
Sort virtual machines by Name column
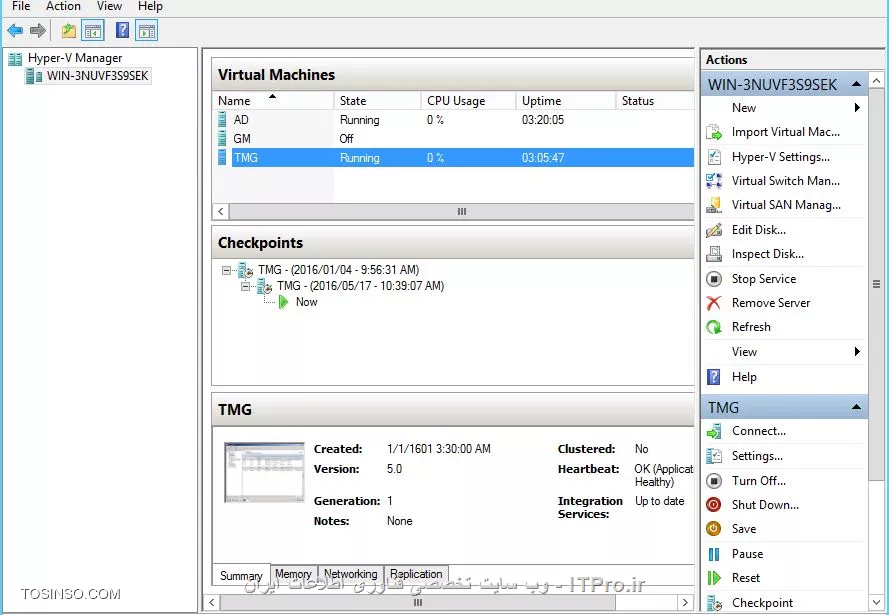pos(273,100)
